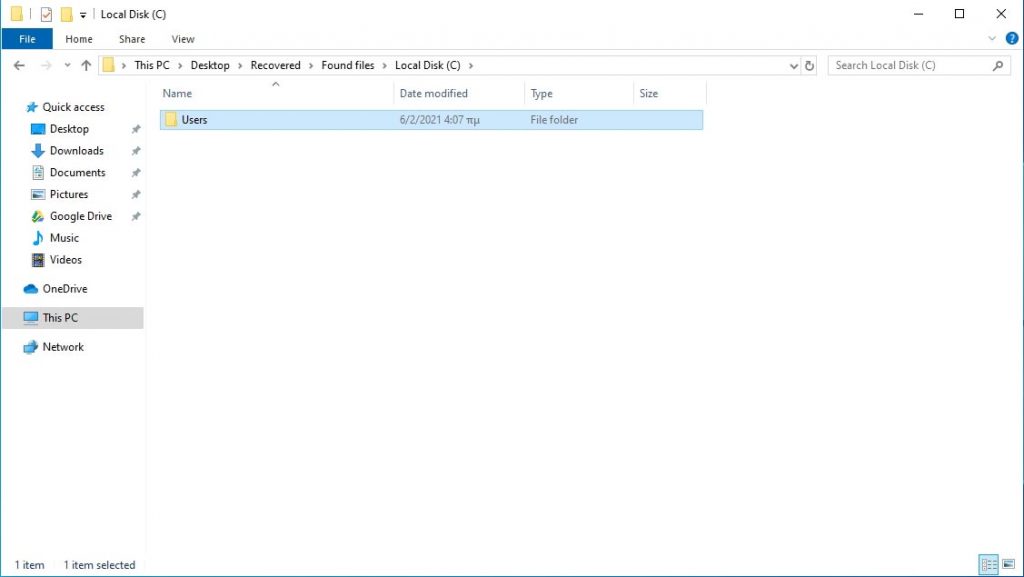The width and height of the screenshot is (1024, 577).
Task: Open the File menu
Action: coord(27,38)
